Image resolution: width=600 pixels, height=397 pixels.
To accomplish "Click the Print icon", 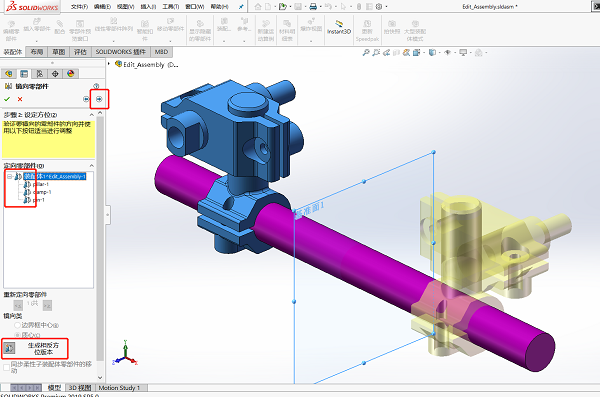I will (x=313, y=7).
